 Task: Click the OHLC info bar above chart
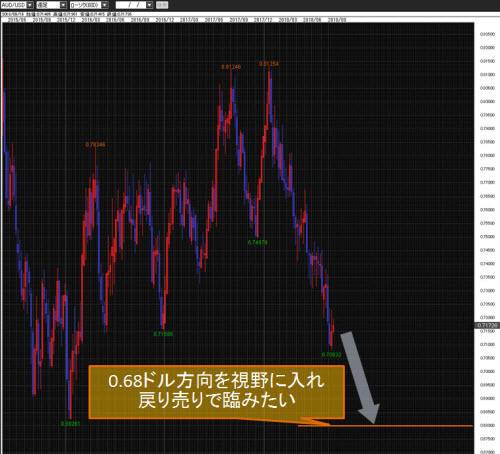click(67, 14)
